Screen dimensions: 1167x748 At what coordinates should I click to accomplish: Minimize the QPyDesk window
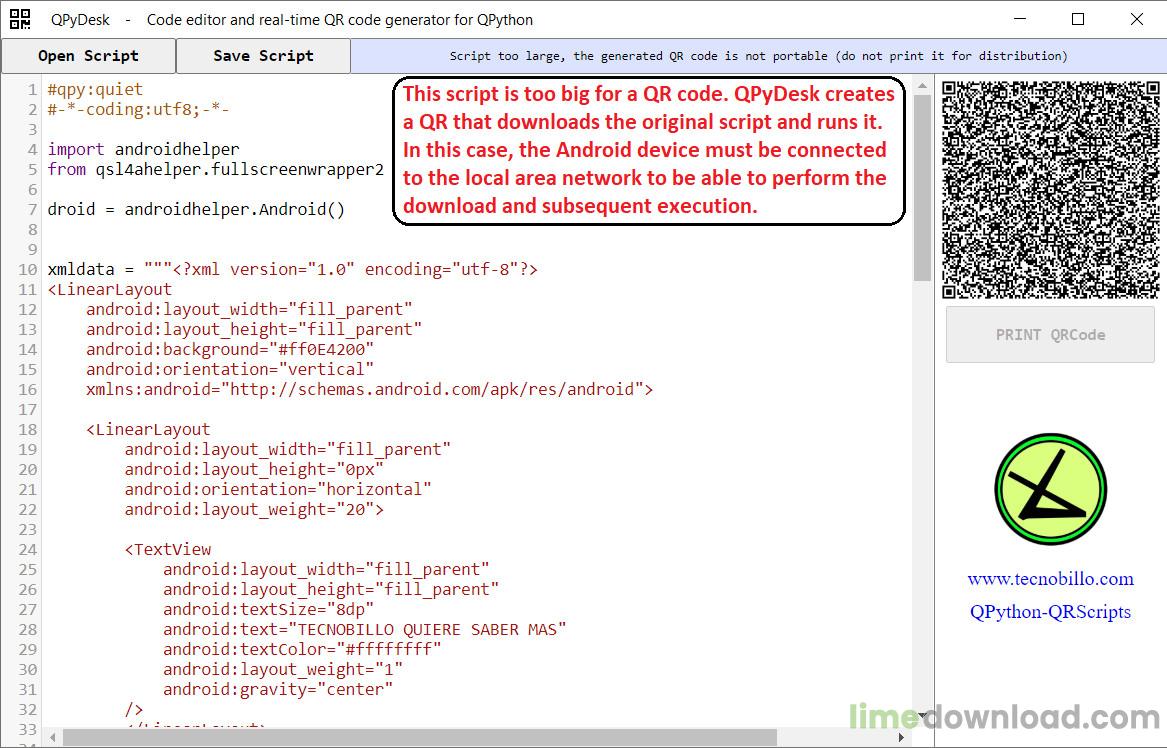1020,19
